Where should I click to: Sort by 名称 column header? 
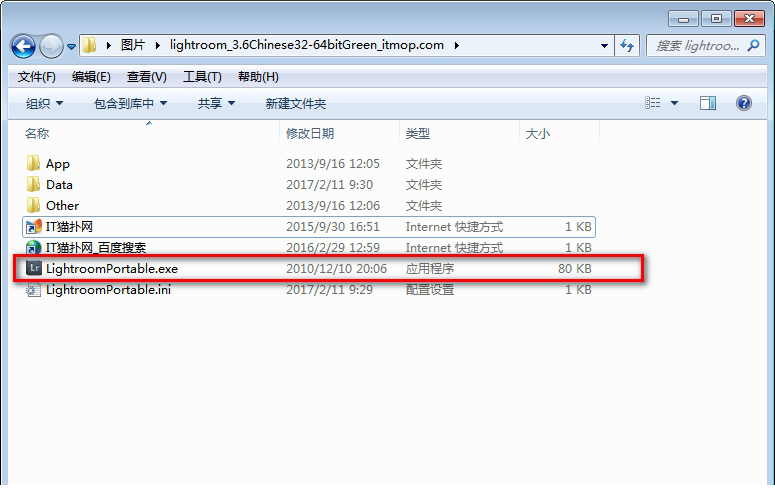click(x=37, y=133)
